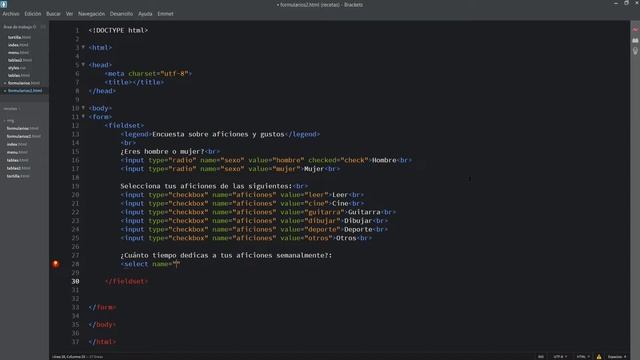This screenshot has height=360, width=640.
Task: Select tortilla.html in working files
Action: tap(19, 37)
